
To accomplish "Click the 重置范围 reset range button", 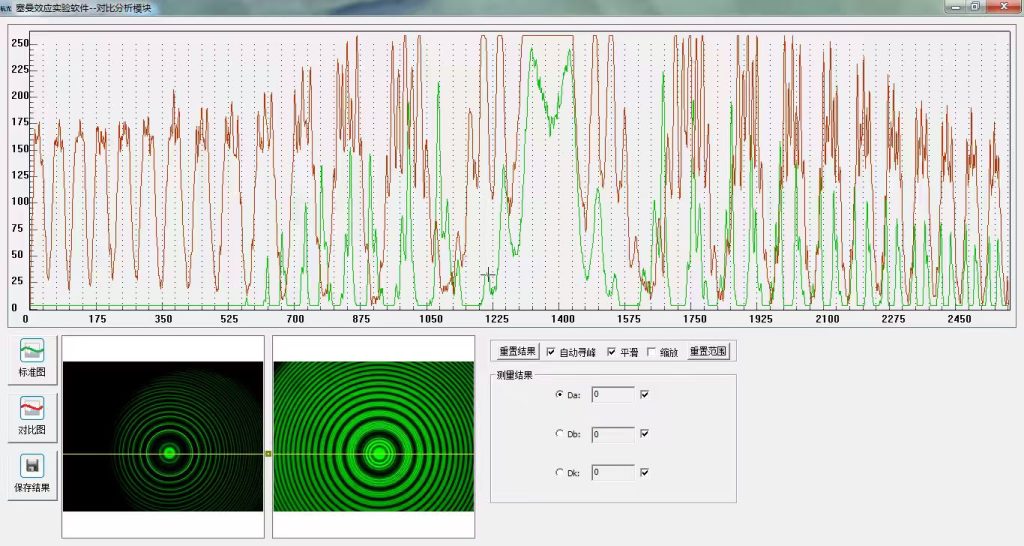I will [x=708, y=351].
